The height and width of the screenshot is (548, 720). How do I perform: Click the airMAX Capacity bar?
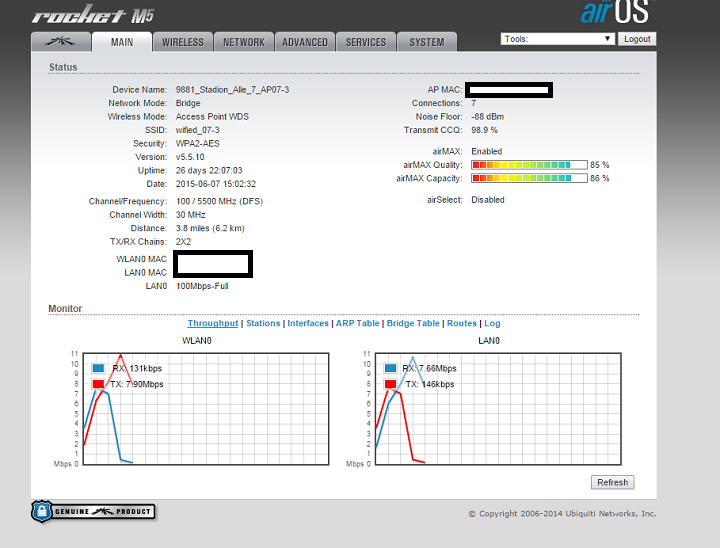529,178
